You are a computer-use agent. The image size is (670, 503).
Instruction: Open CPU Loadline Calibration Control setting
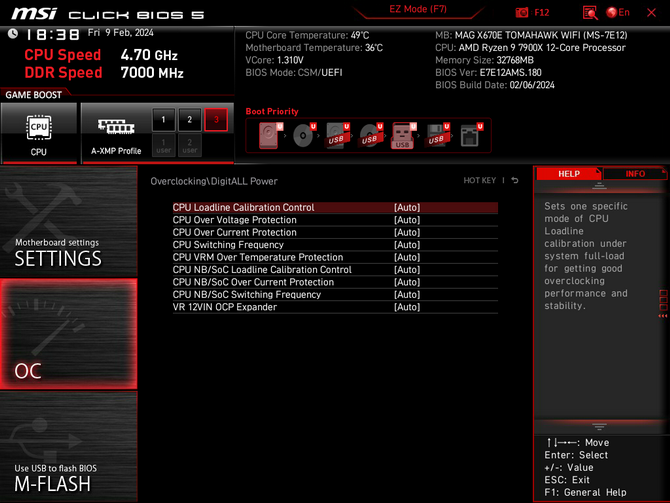335,207
